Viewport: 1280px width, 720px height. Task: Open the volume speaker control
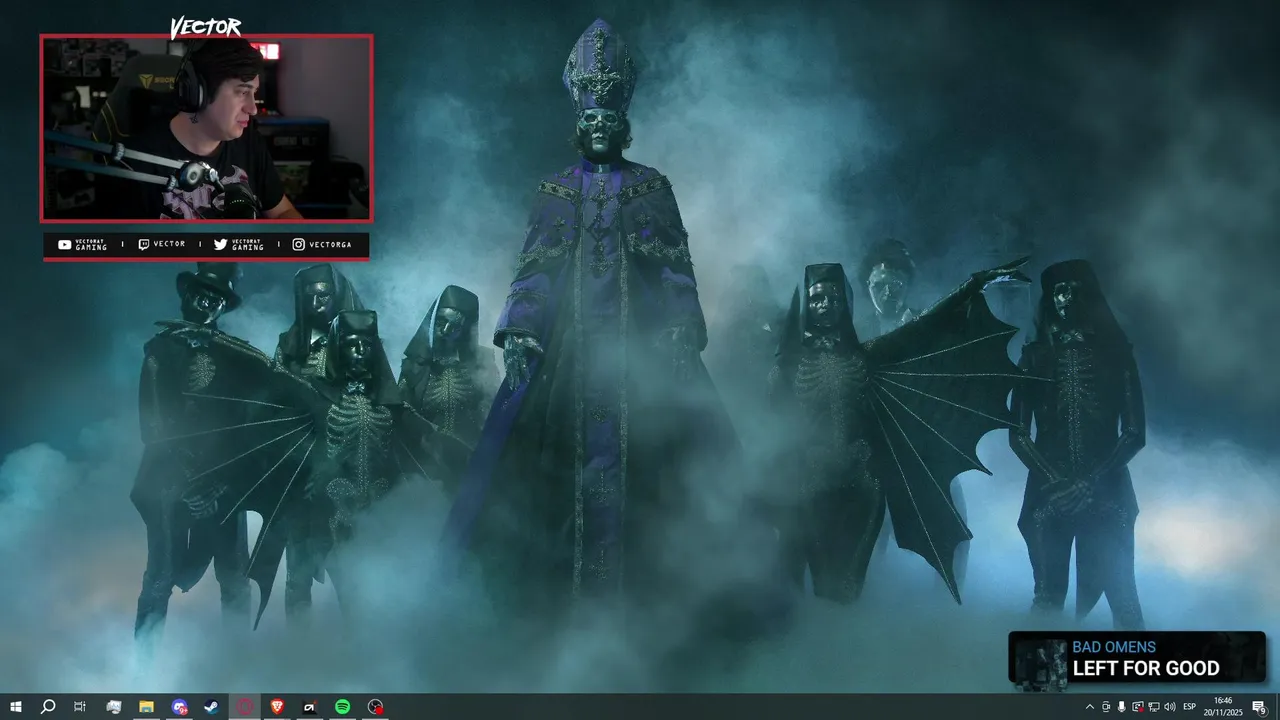[1170, 707]
